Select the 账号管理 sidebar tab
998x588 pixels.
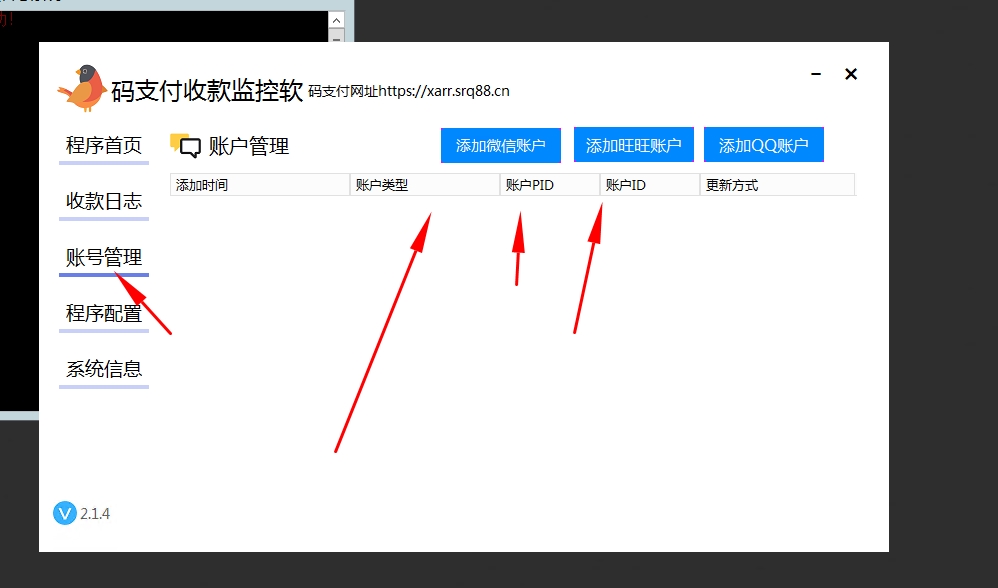pyautogui.click(x=104, y=257)
